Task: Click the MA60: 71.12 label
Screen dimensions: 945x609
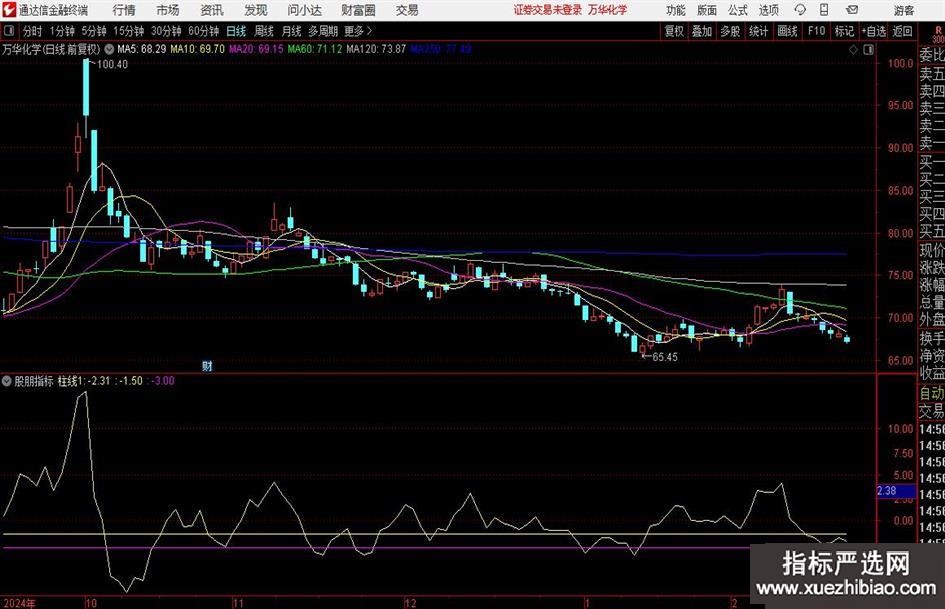Action: click(x=315, y=49)
